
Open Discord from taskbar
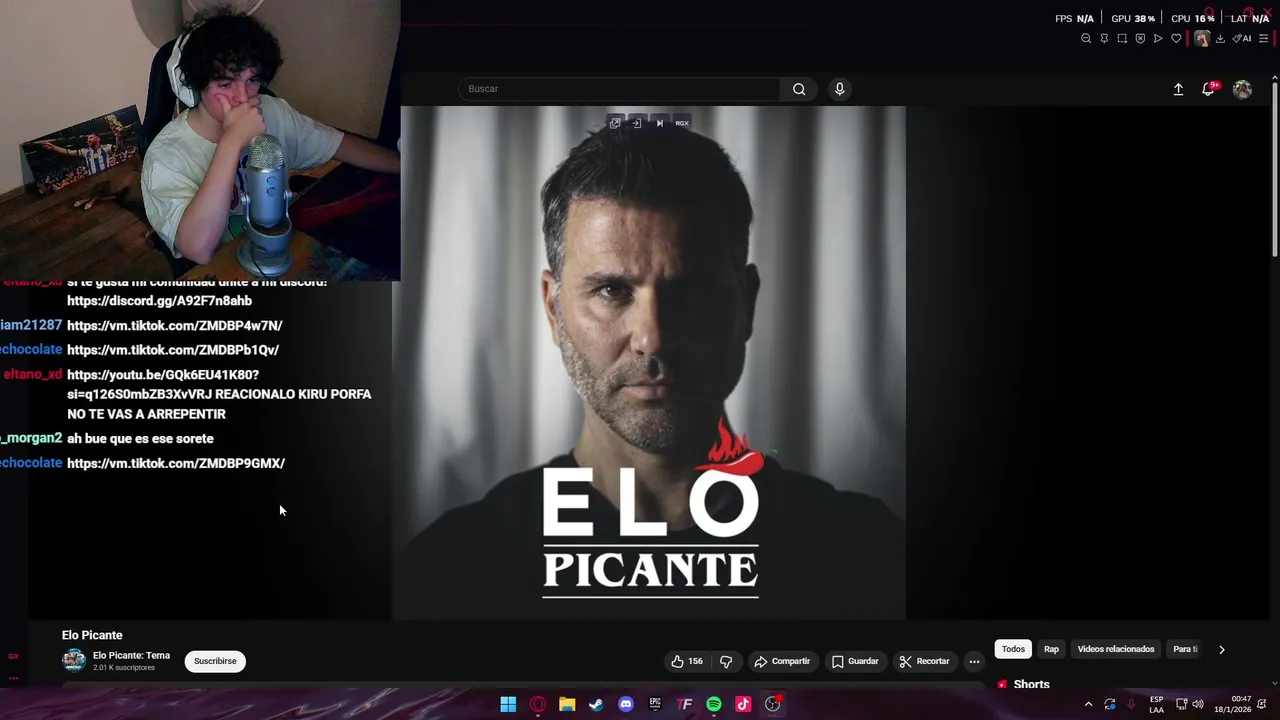pyautogui.click(x=626, y=704)
